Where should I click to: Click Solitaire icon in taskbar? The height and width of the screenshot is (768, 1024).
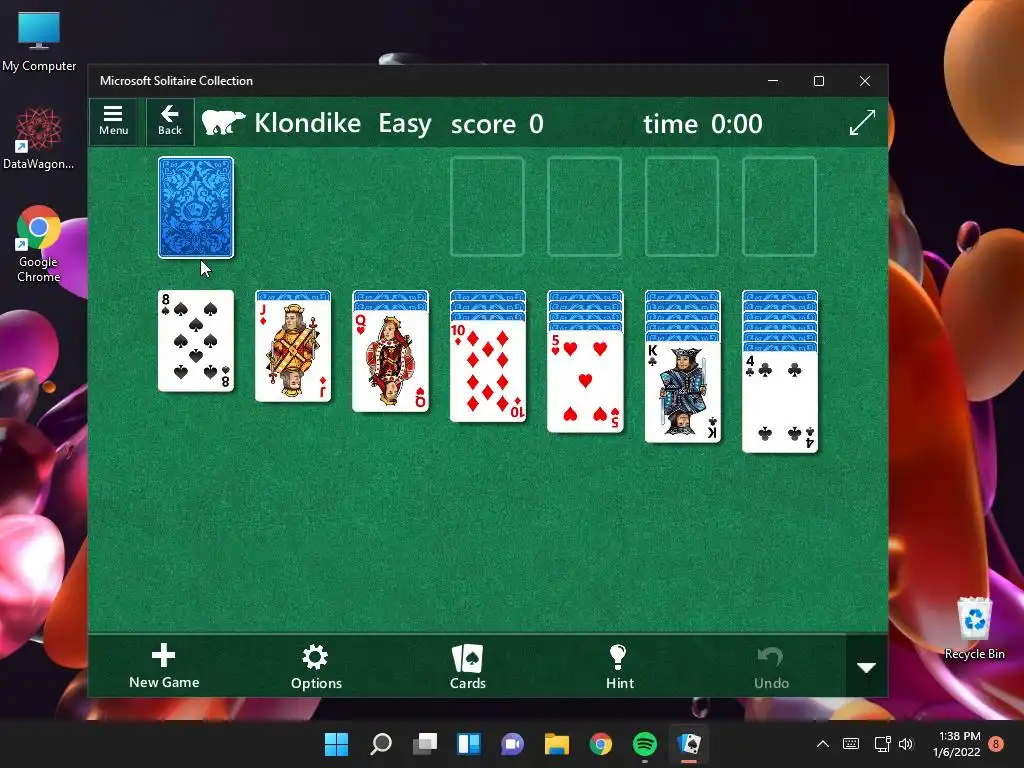pos(689,744)
